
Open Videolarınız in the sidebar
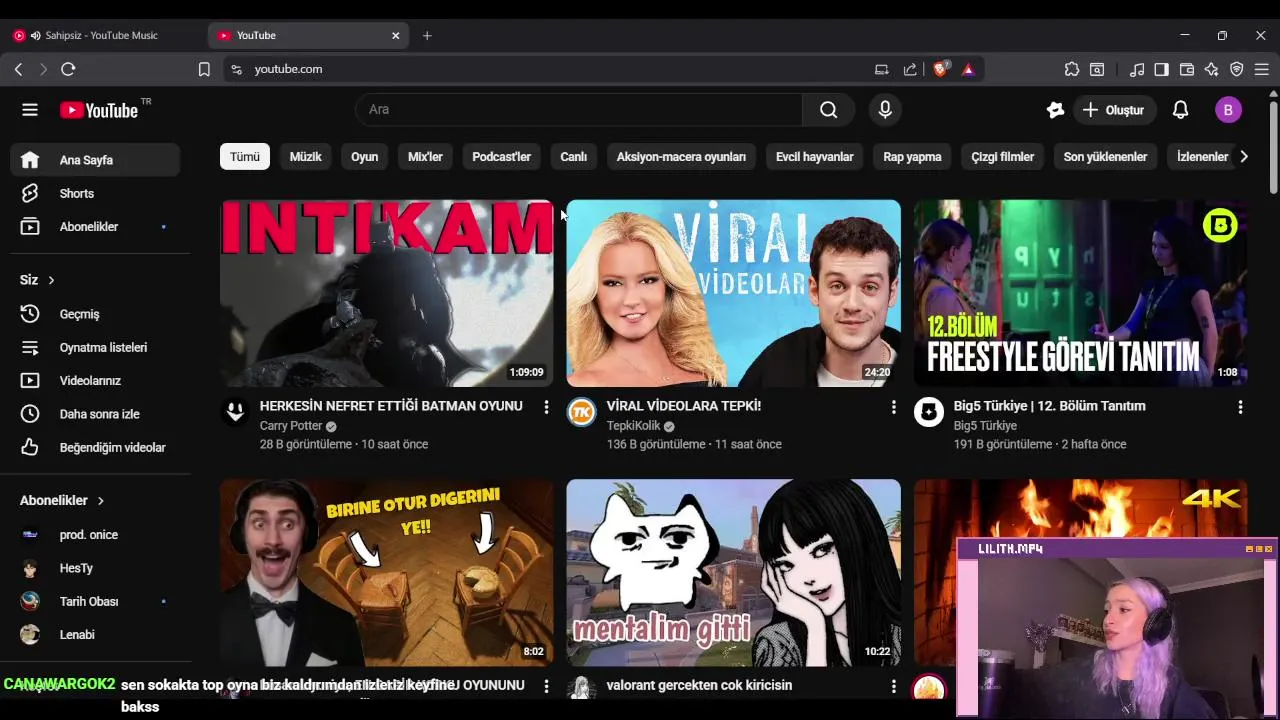point(95,381)
